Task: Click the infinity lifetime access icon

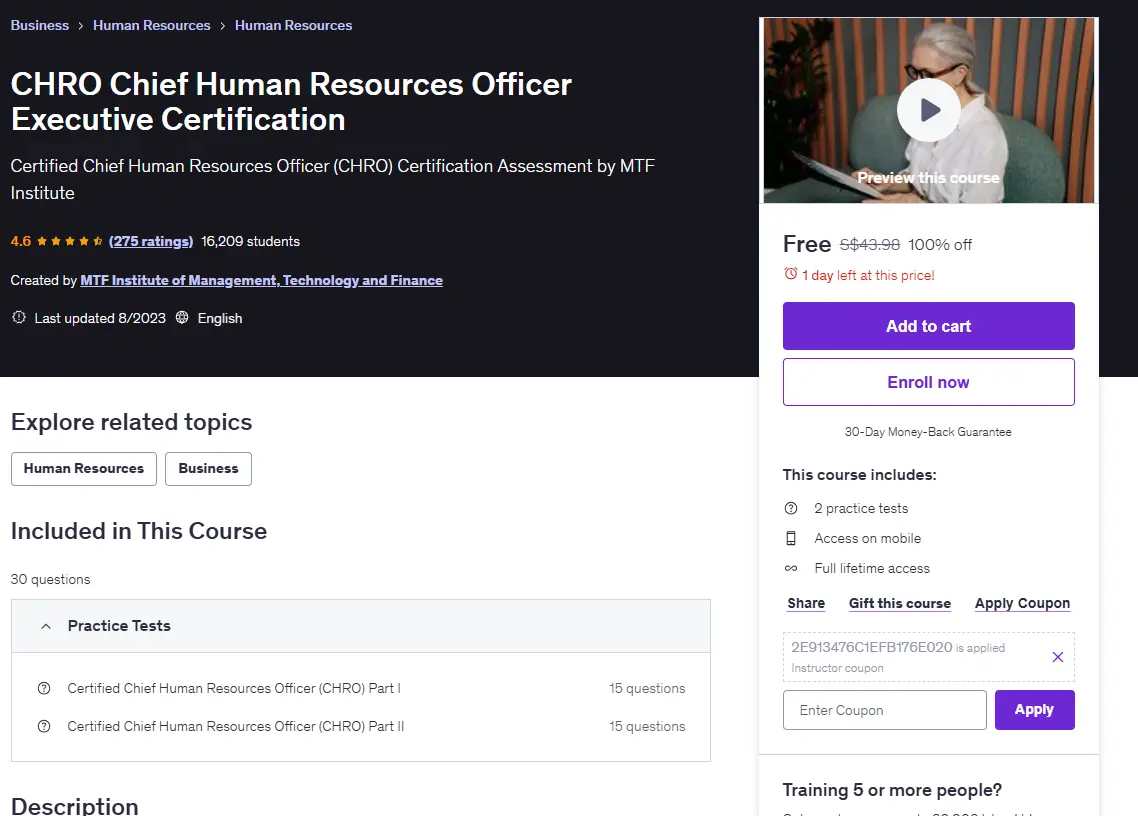Action: (791, 568)
